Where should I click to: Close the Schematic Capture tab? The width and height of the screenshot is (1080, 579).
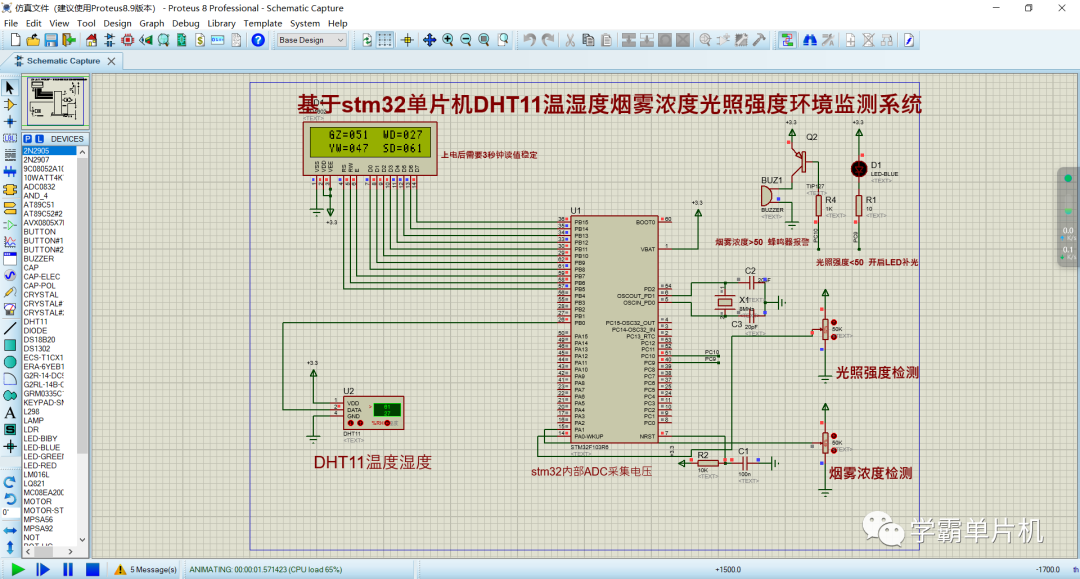click(x=112, y=61)
